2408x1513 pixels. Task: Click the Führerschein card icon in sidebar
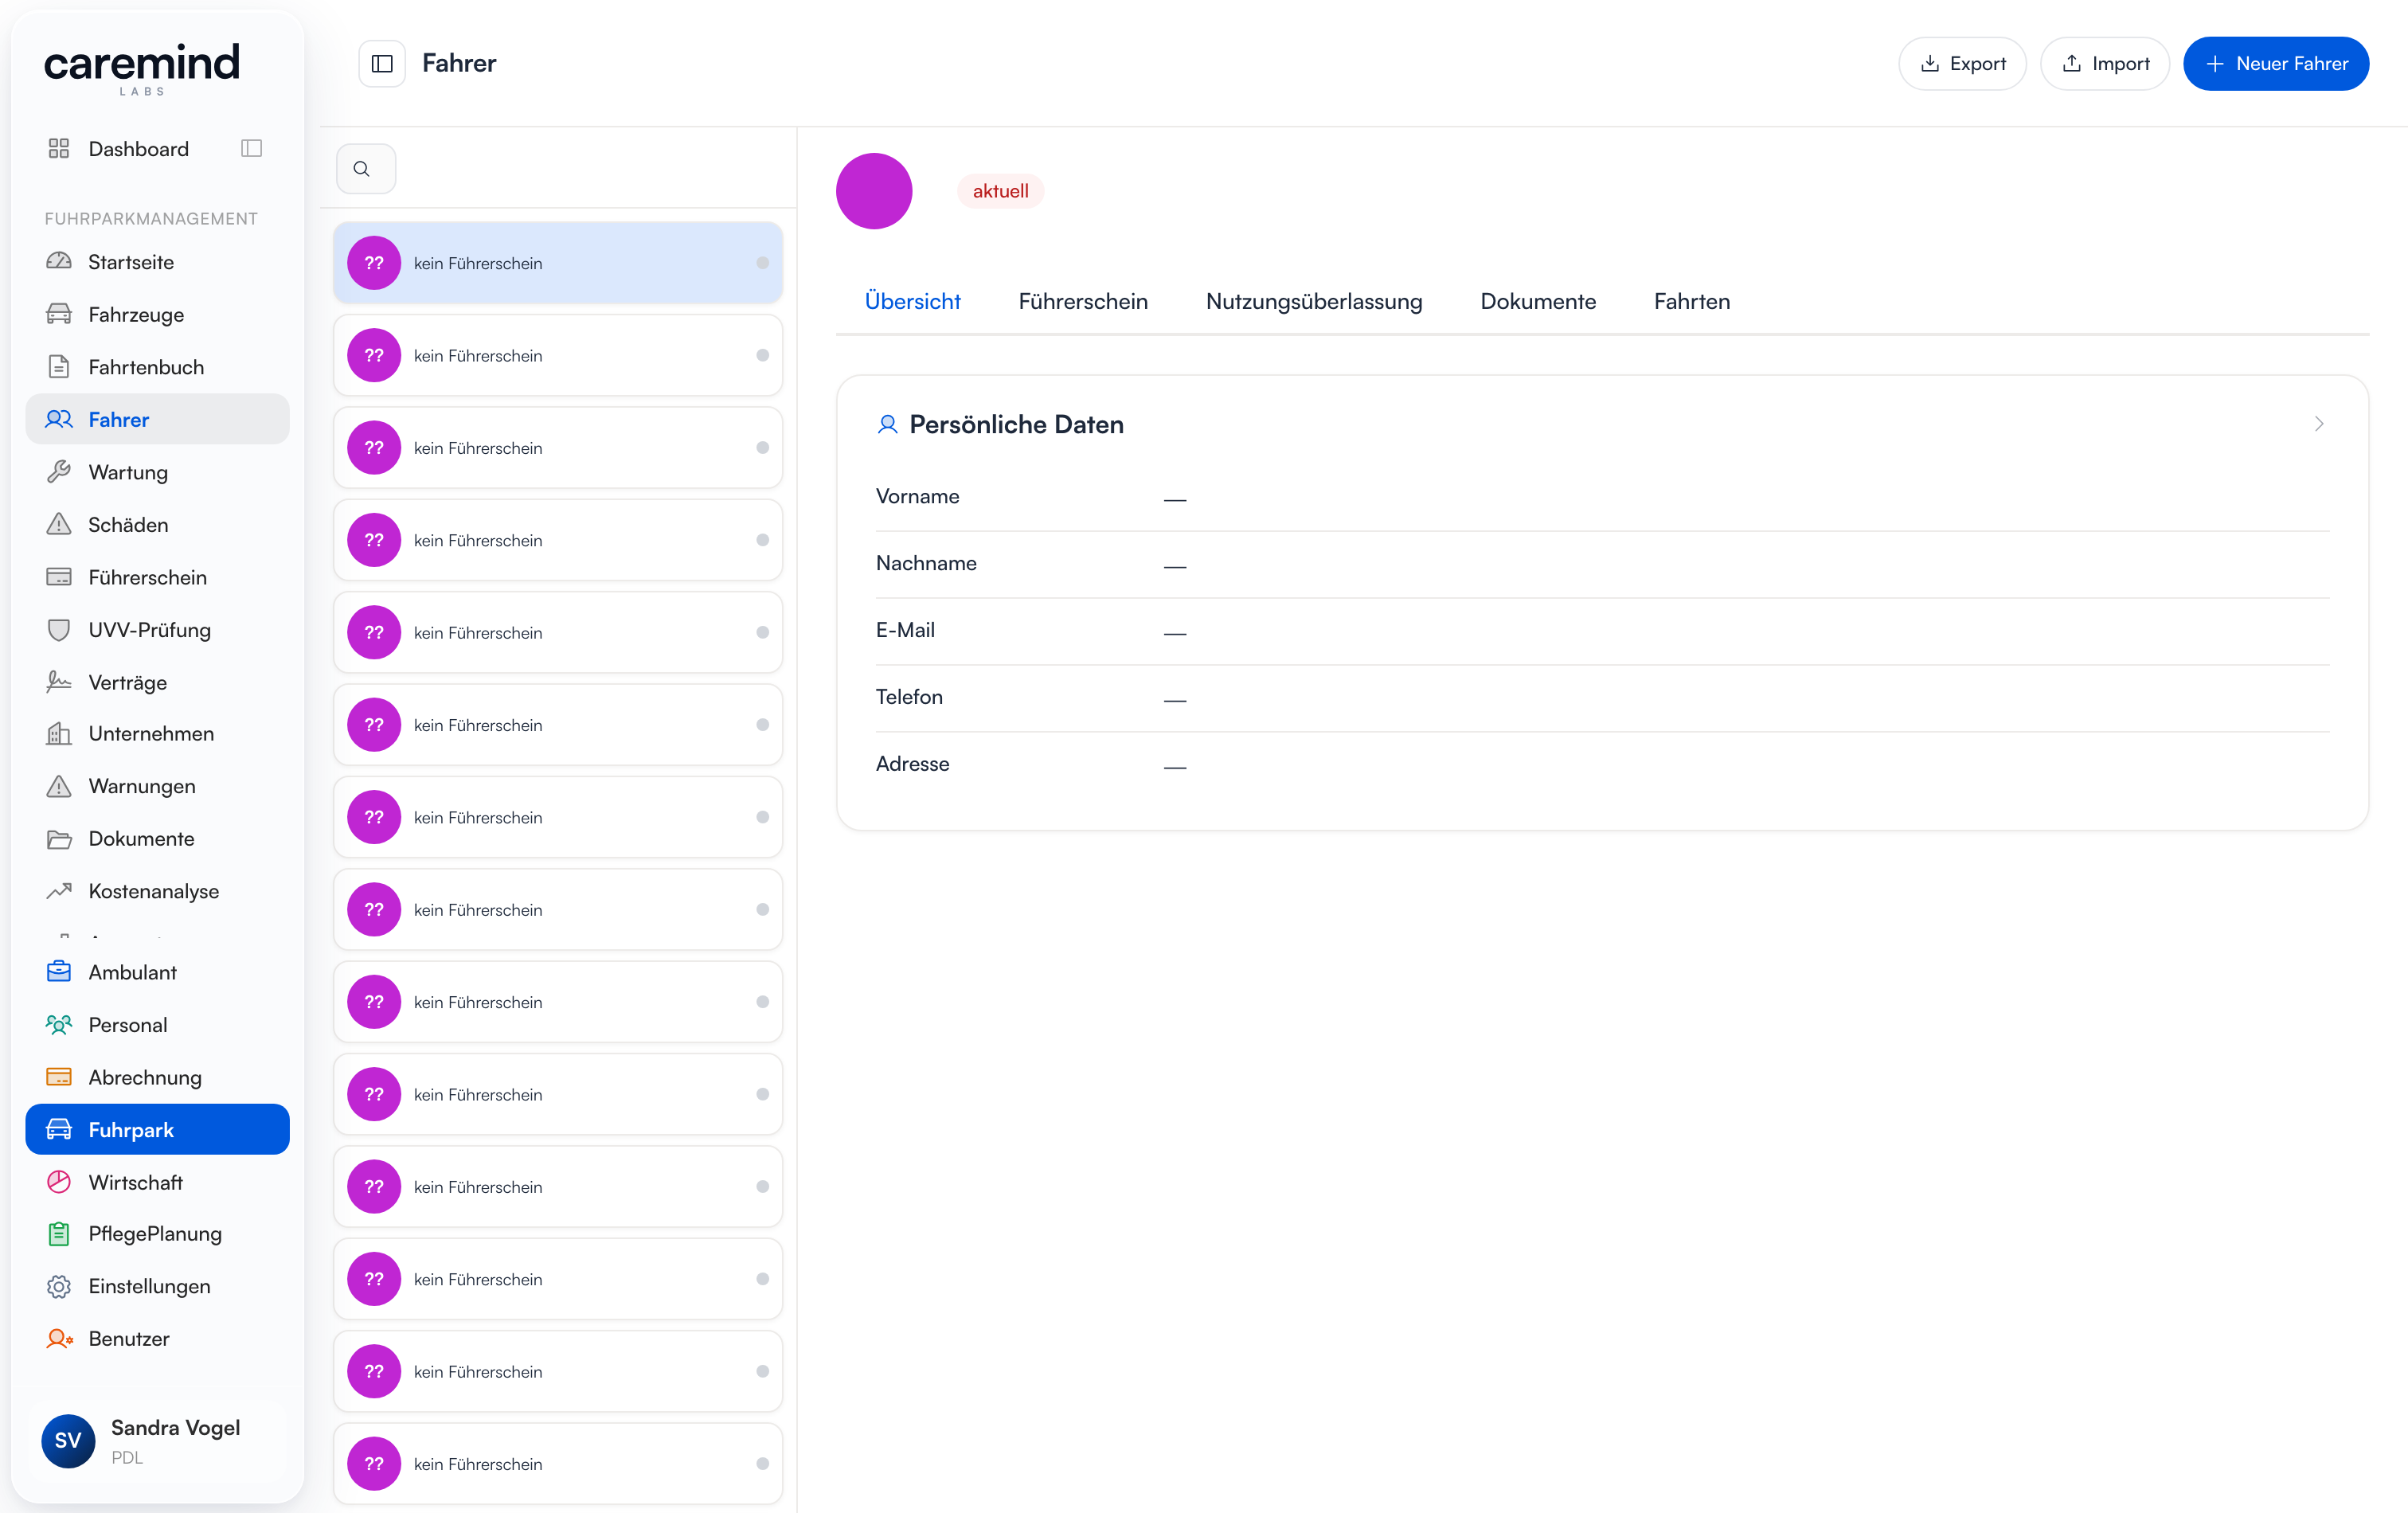click(59, 577)
